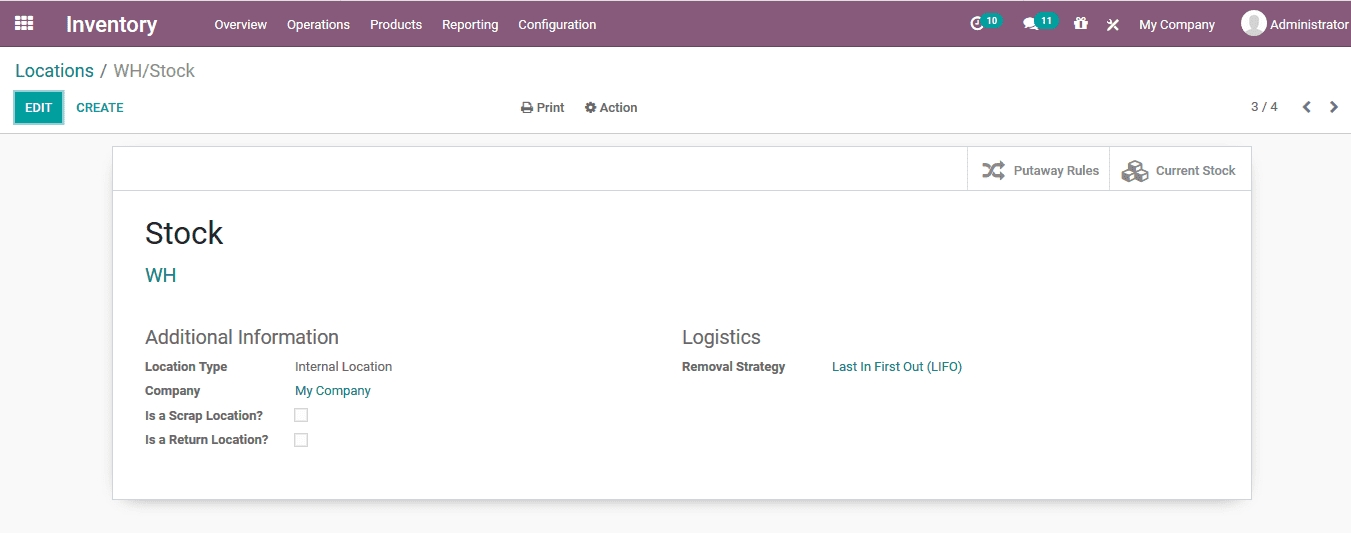Go to next record arrow
The image size is (1351, 533).
coord(1334,107)
